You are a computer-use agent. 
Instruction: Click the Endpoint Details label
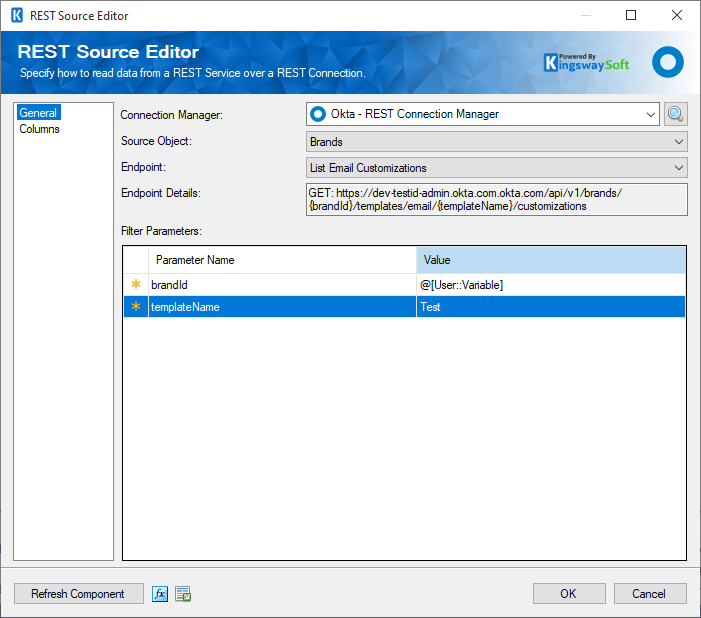[x=161, y=193]
